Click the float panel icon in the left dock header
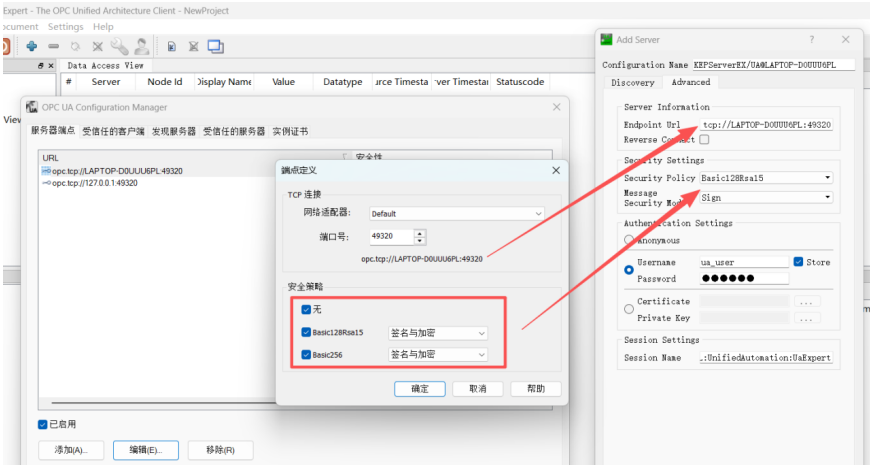 tap(41, 65)
